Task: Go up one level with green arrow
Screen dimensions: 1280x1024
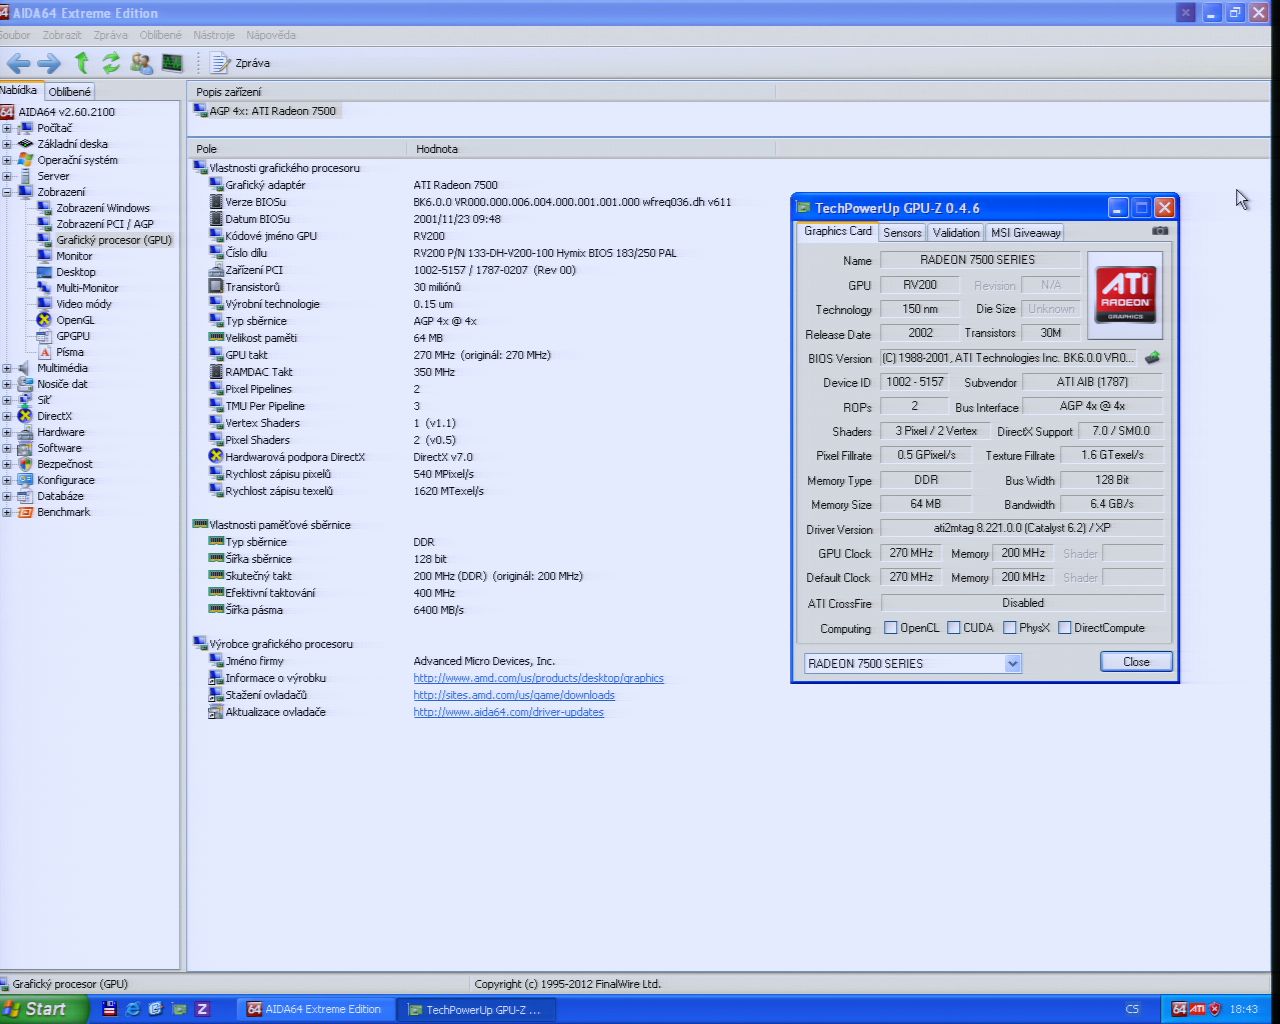Action: tap(82, 63)
